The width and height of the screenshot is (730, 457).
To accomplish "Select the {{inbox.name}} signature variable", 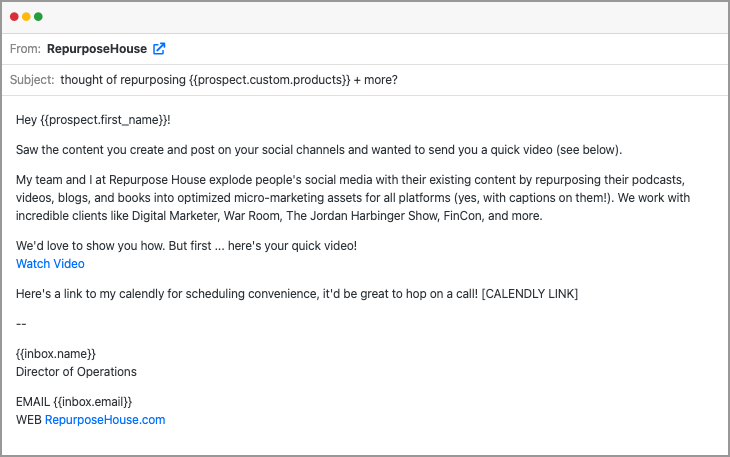I will tap(56, 354).
